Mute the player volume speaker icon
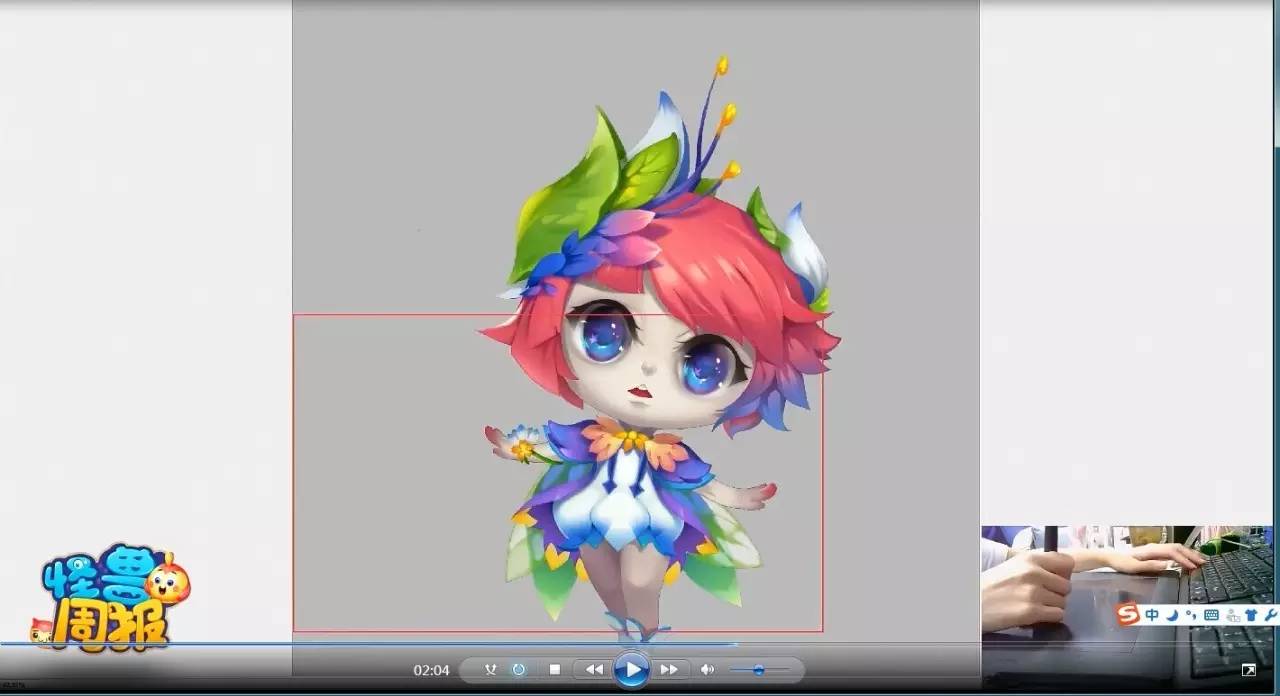The width and height of the screenshot is (1280, 696). [x=707, y=669]
